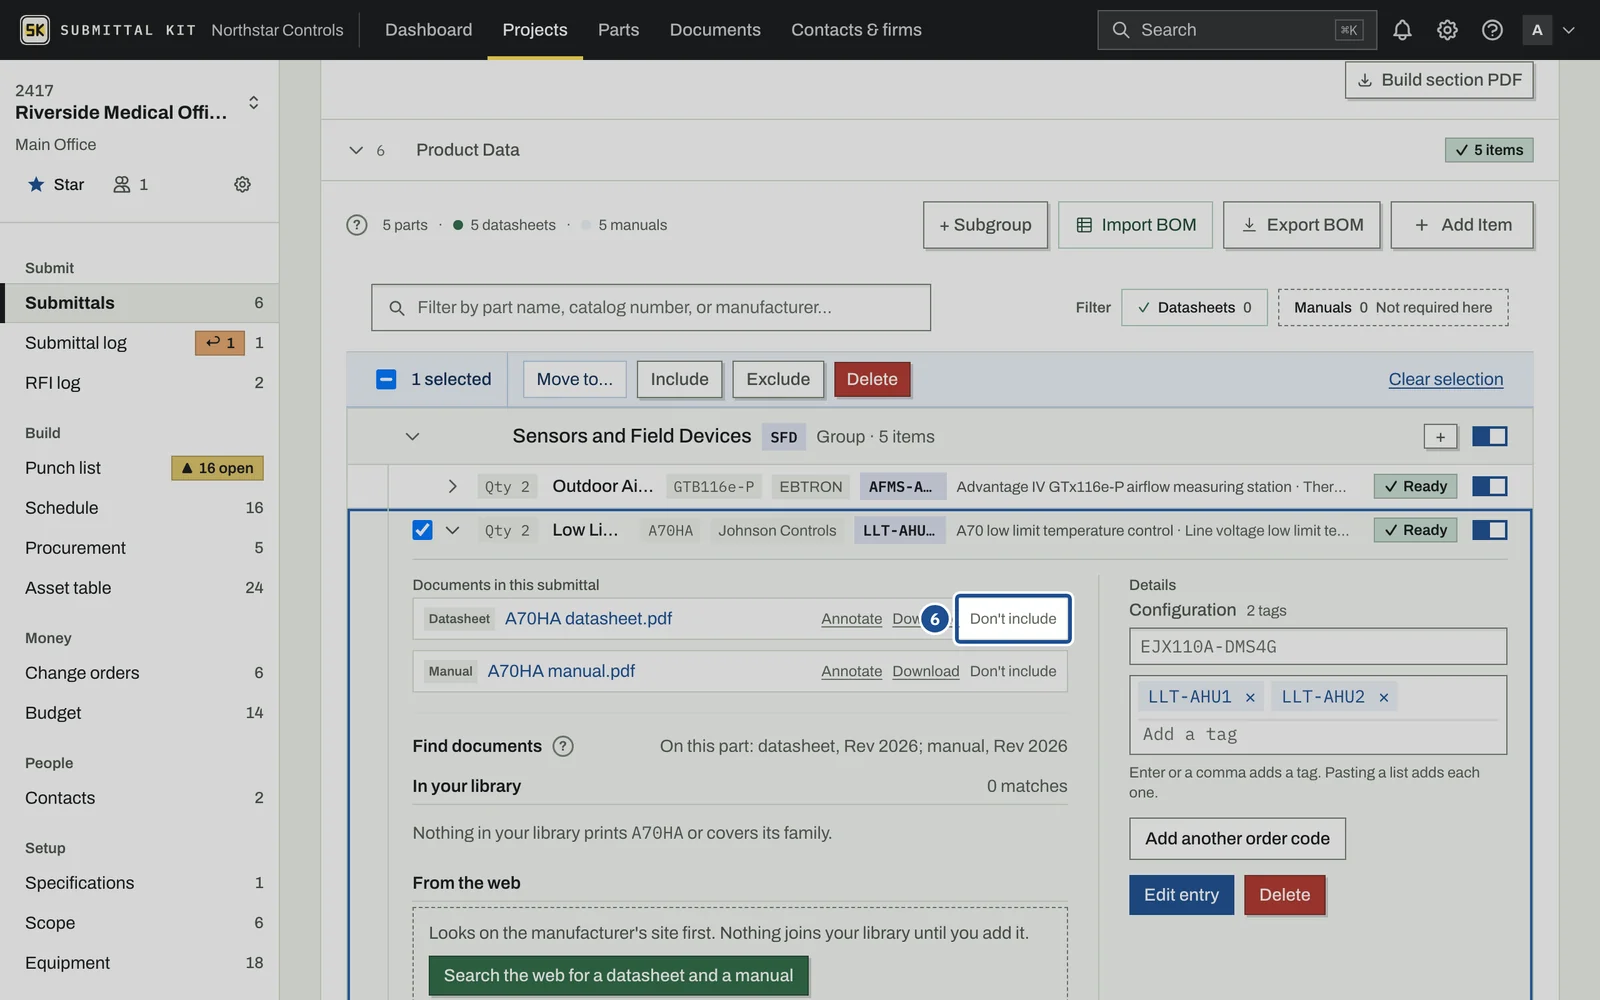This screenshot has width=1600, height=1000.
Task: Remove the LLT-AHU1 tag
Action: [1250, 697]
